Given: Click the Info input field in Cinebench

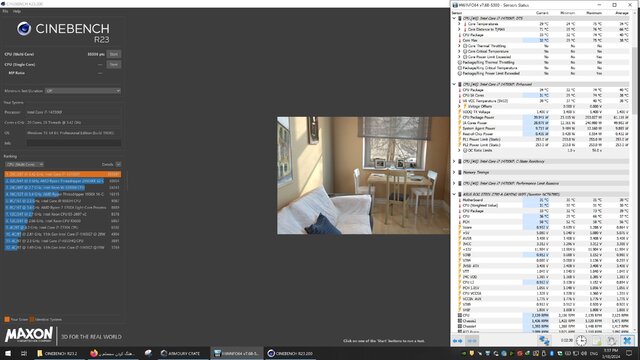Looking at the screenshot, I should click(74, 143).
